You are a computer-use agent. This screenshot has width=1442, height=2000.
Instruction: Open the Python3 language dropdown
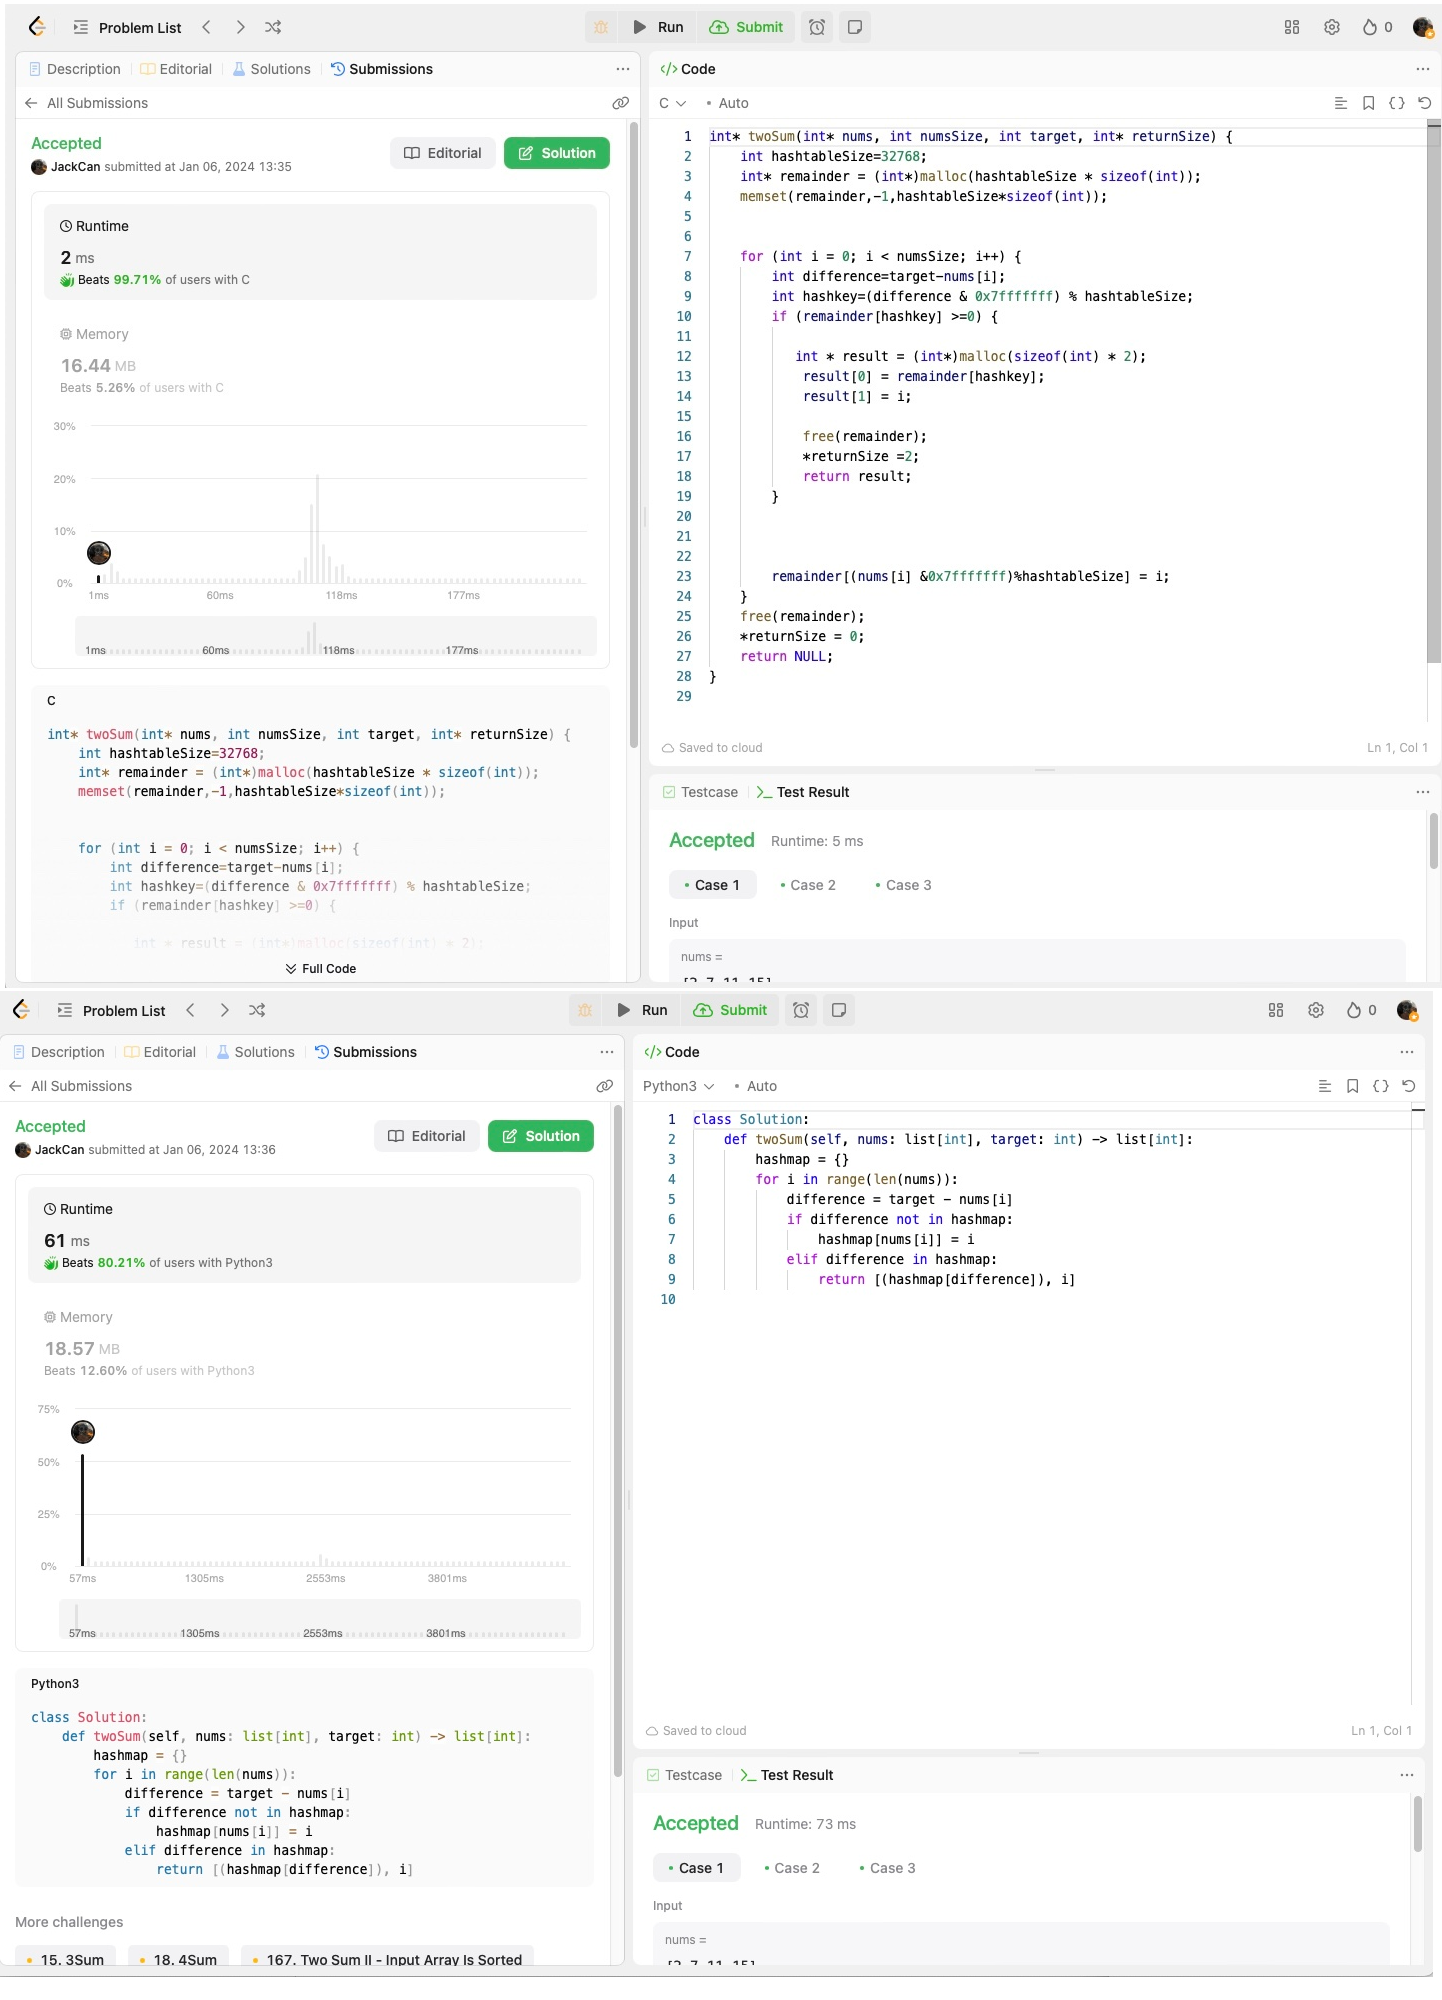click(x=678, y=1086)
